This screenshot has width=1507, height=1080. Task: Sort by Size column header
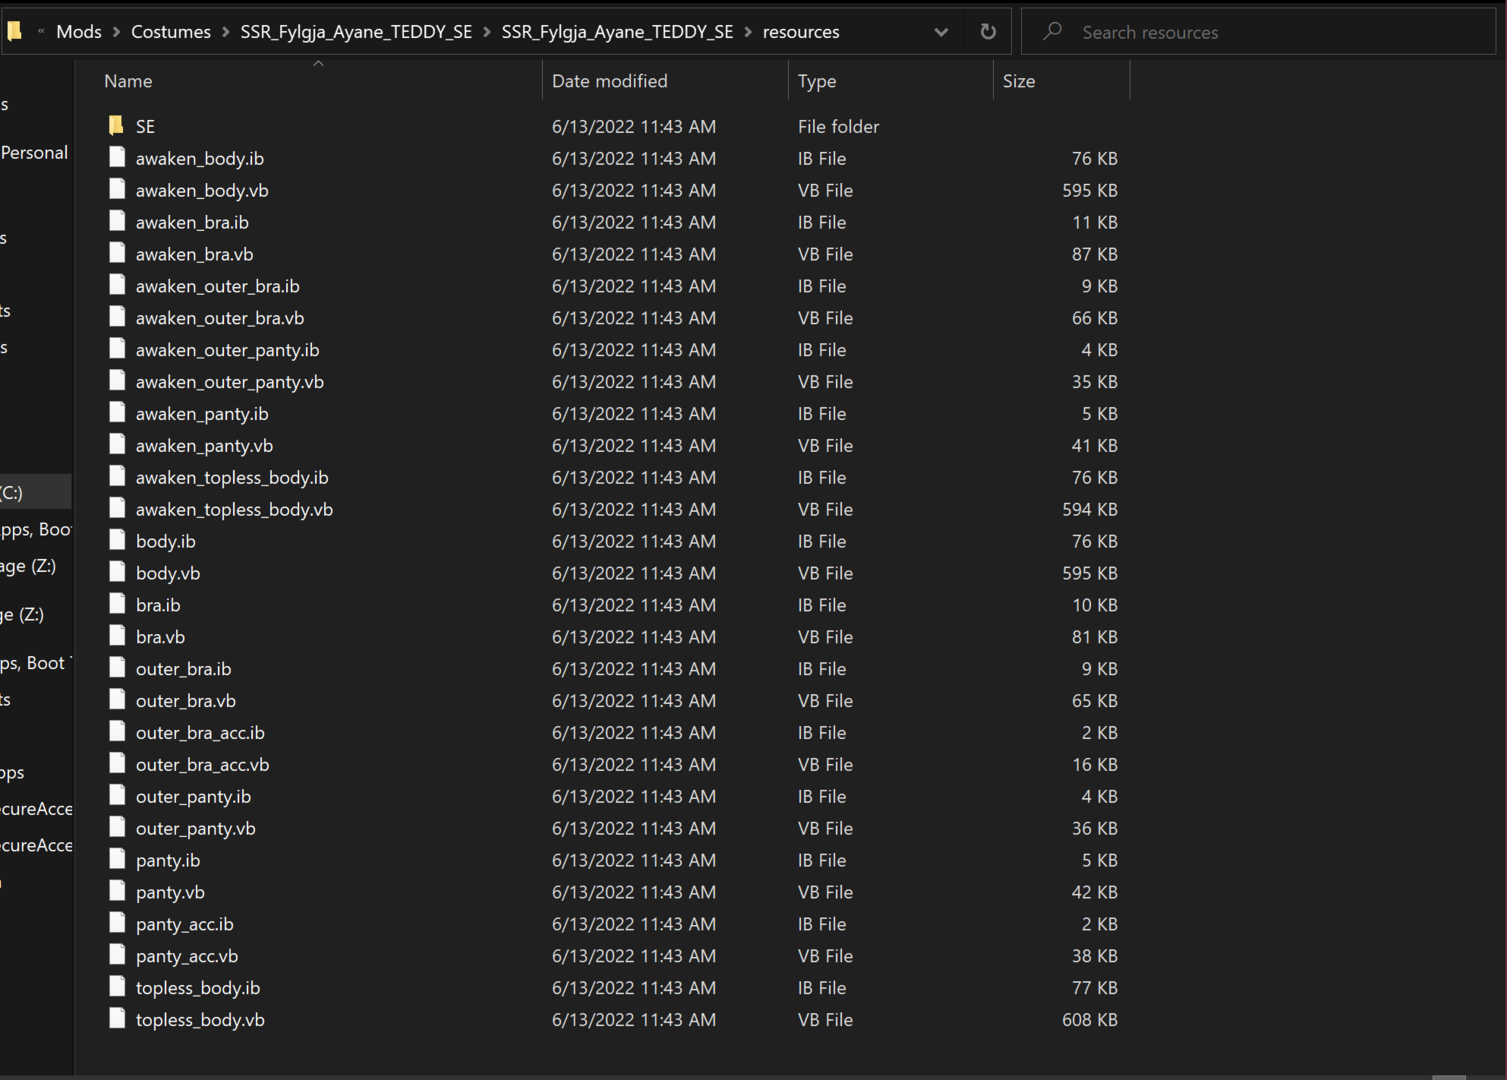1019,81
